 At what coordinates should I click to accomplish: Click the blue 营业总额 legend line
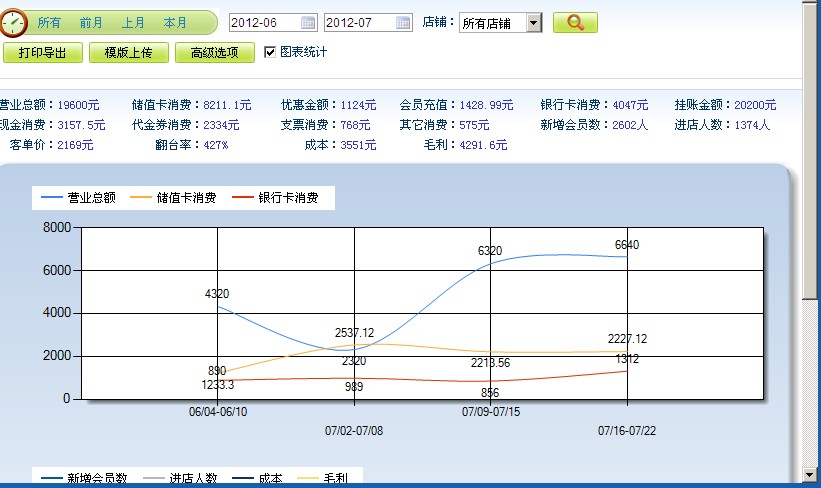(51, 198)
